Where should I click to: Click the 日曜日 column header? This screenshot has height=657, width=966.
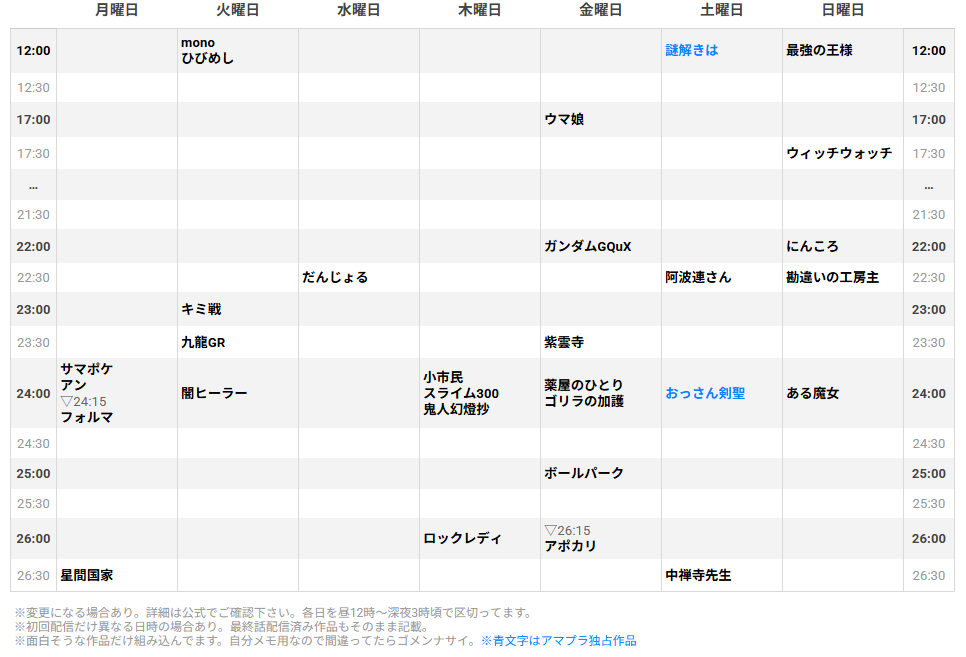tap(843, 10)
